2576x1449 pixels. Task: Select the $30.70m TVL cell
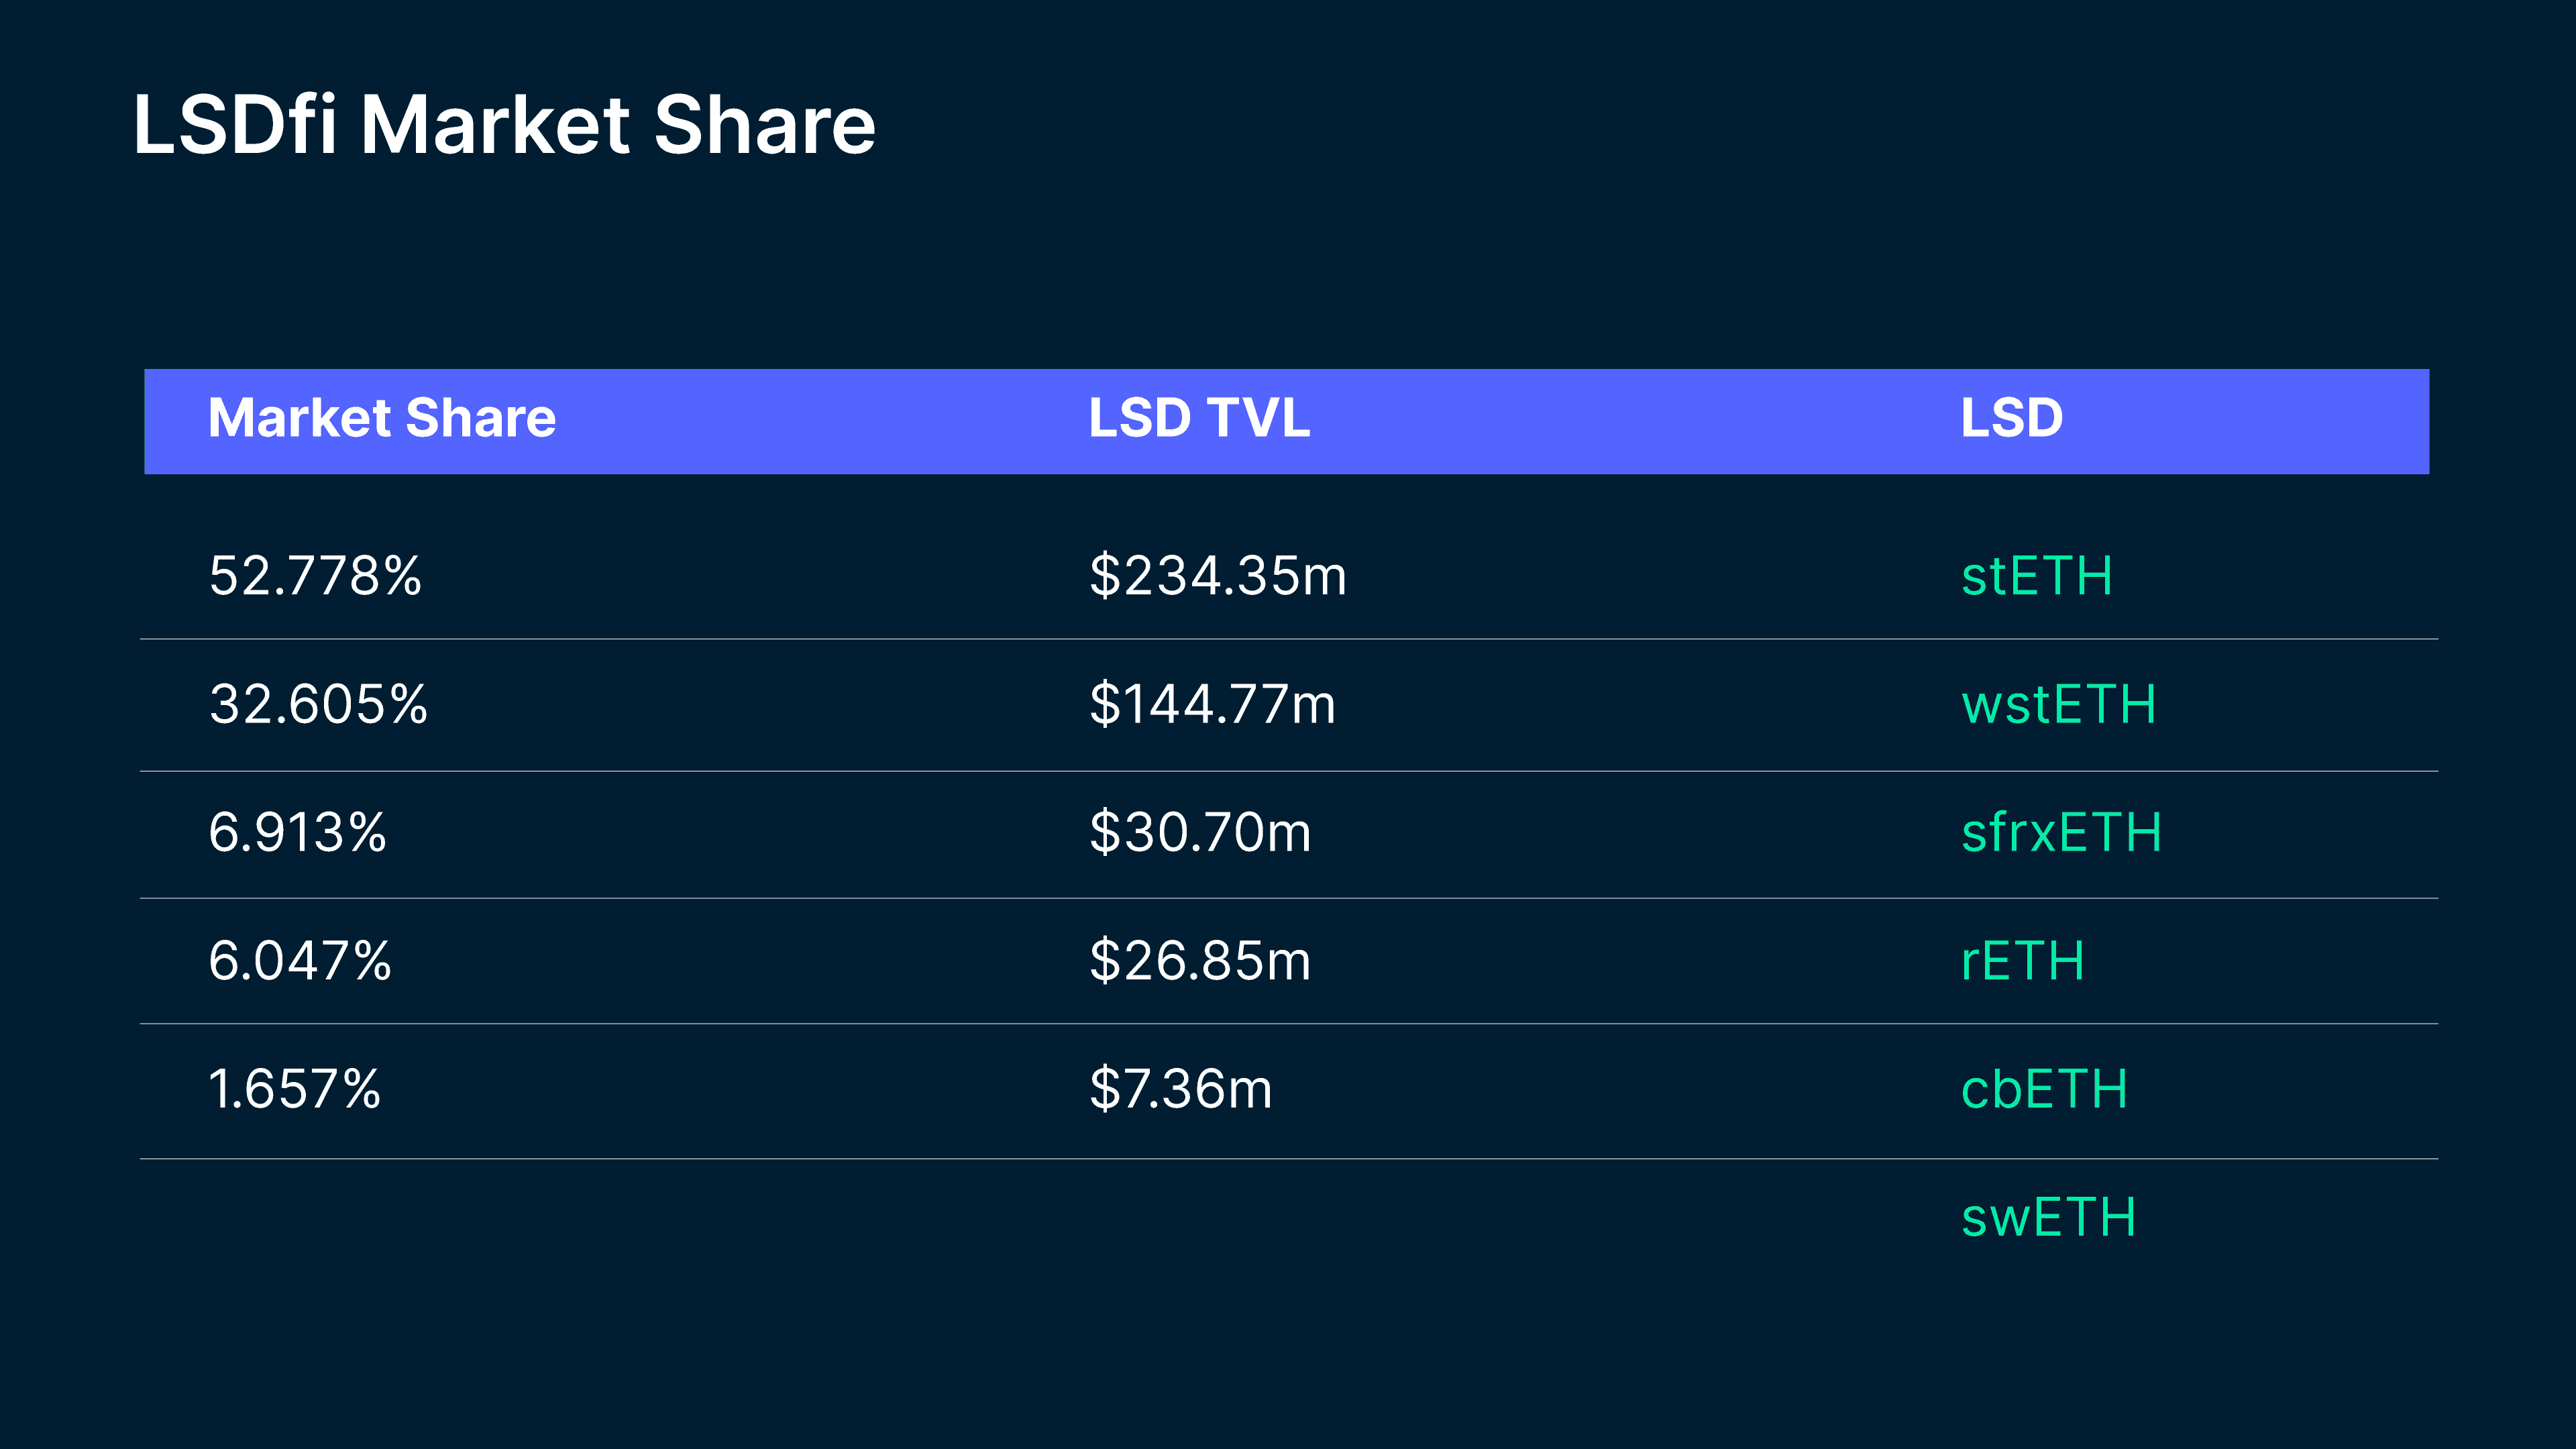tap(1199, 833)
